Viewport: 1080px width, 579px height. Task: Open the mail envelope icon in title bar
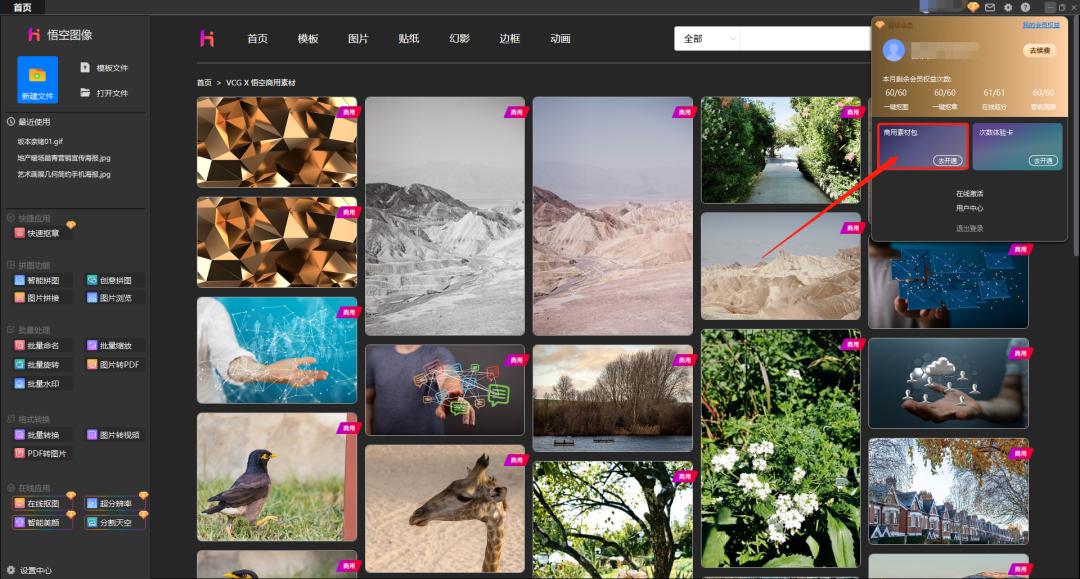click(x=990, y=7)
